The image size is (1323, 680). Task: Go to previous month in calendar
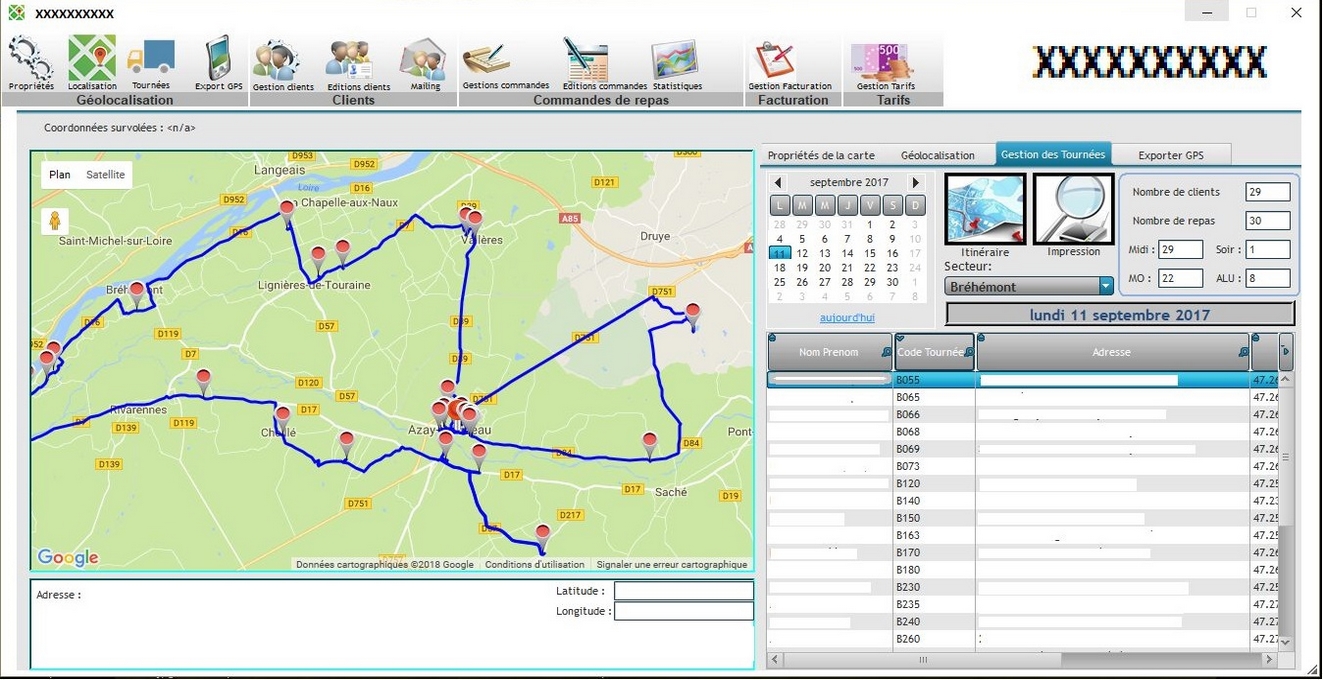[x=779, y=183]
